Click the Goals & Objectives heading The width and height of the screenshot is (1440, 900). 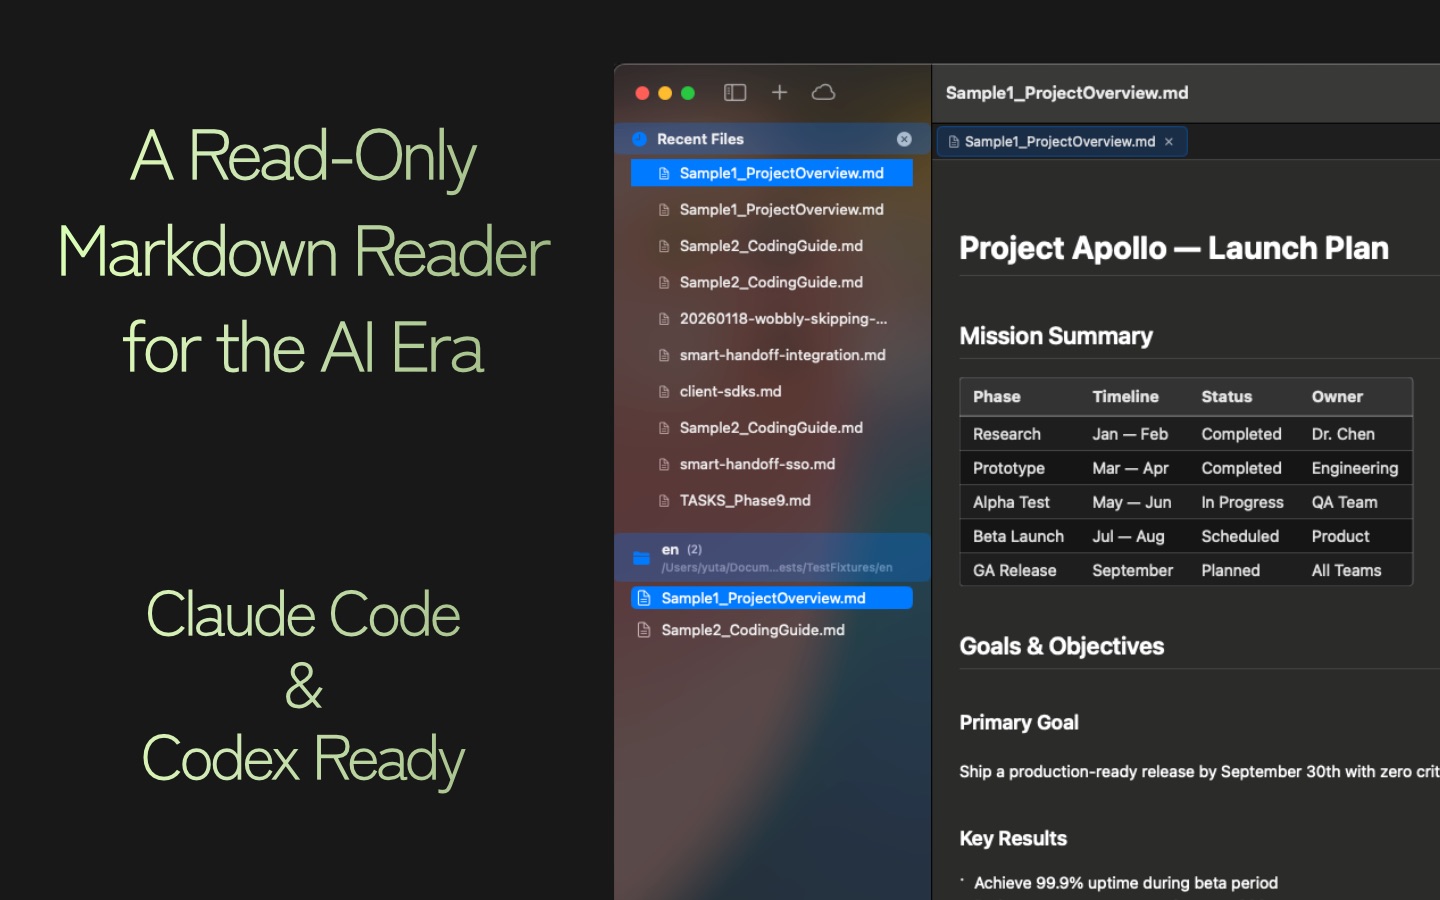(x=1062, y=646)
